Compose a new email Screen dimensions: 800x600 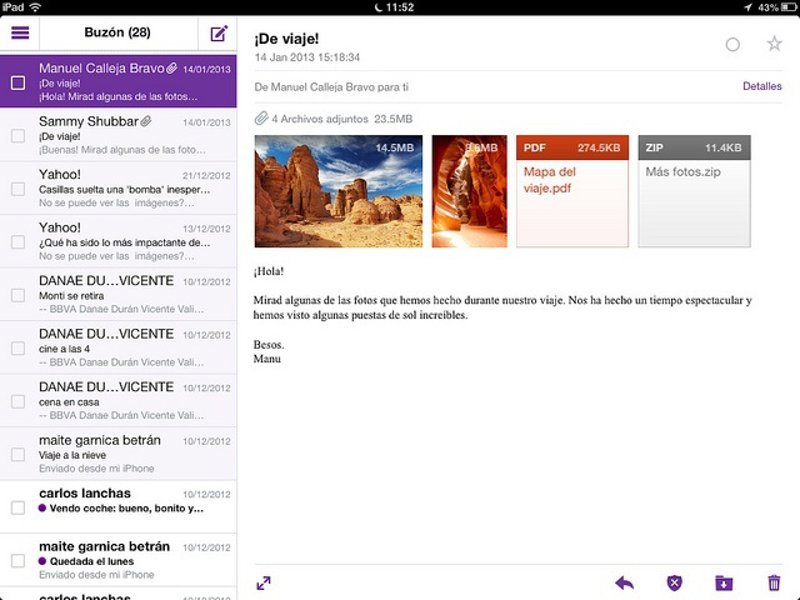pyautogui.click(x=219, y=33)
